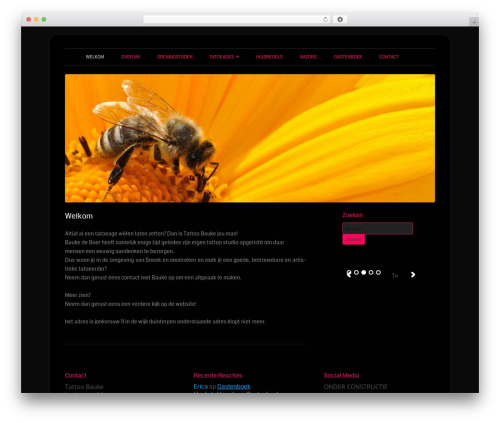Open the Welkom menu item
The height and width of the screenshot is (423, 500).
pos(95,57)
